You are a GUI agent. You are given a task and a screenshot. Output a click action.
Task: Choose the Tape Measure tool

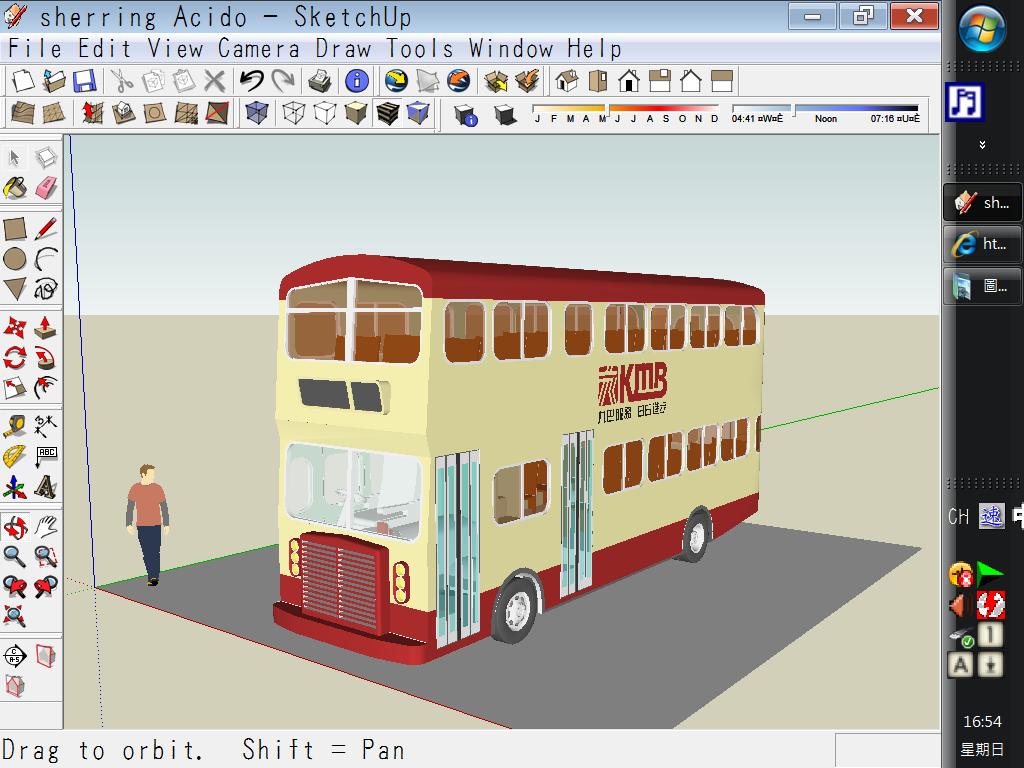[15, 426]
